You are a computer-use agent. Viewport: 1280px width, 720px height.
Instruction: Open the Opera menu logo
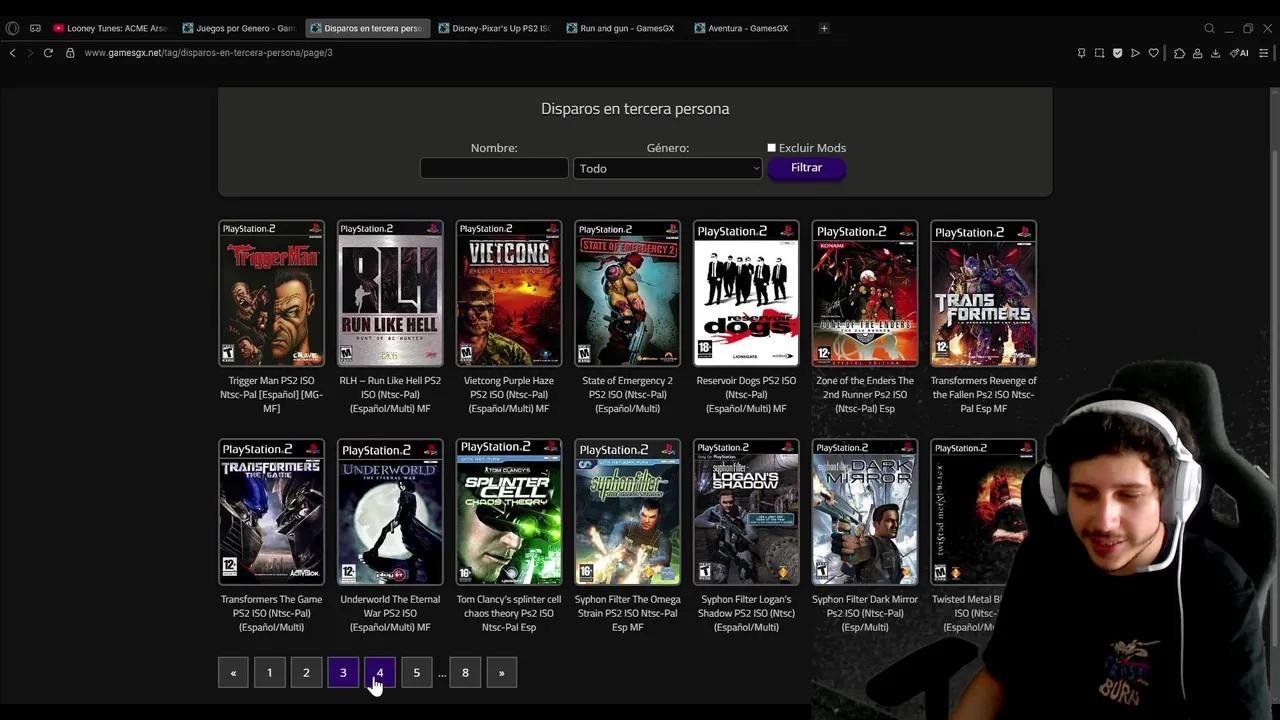(12, 28)
